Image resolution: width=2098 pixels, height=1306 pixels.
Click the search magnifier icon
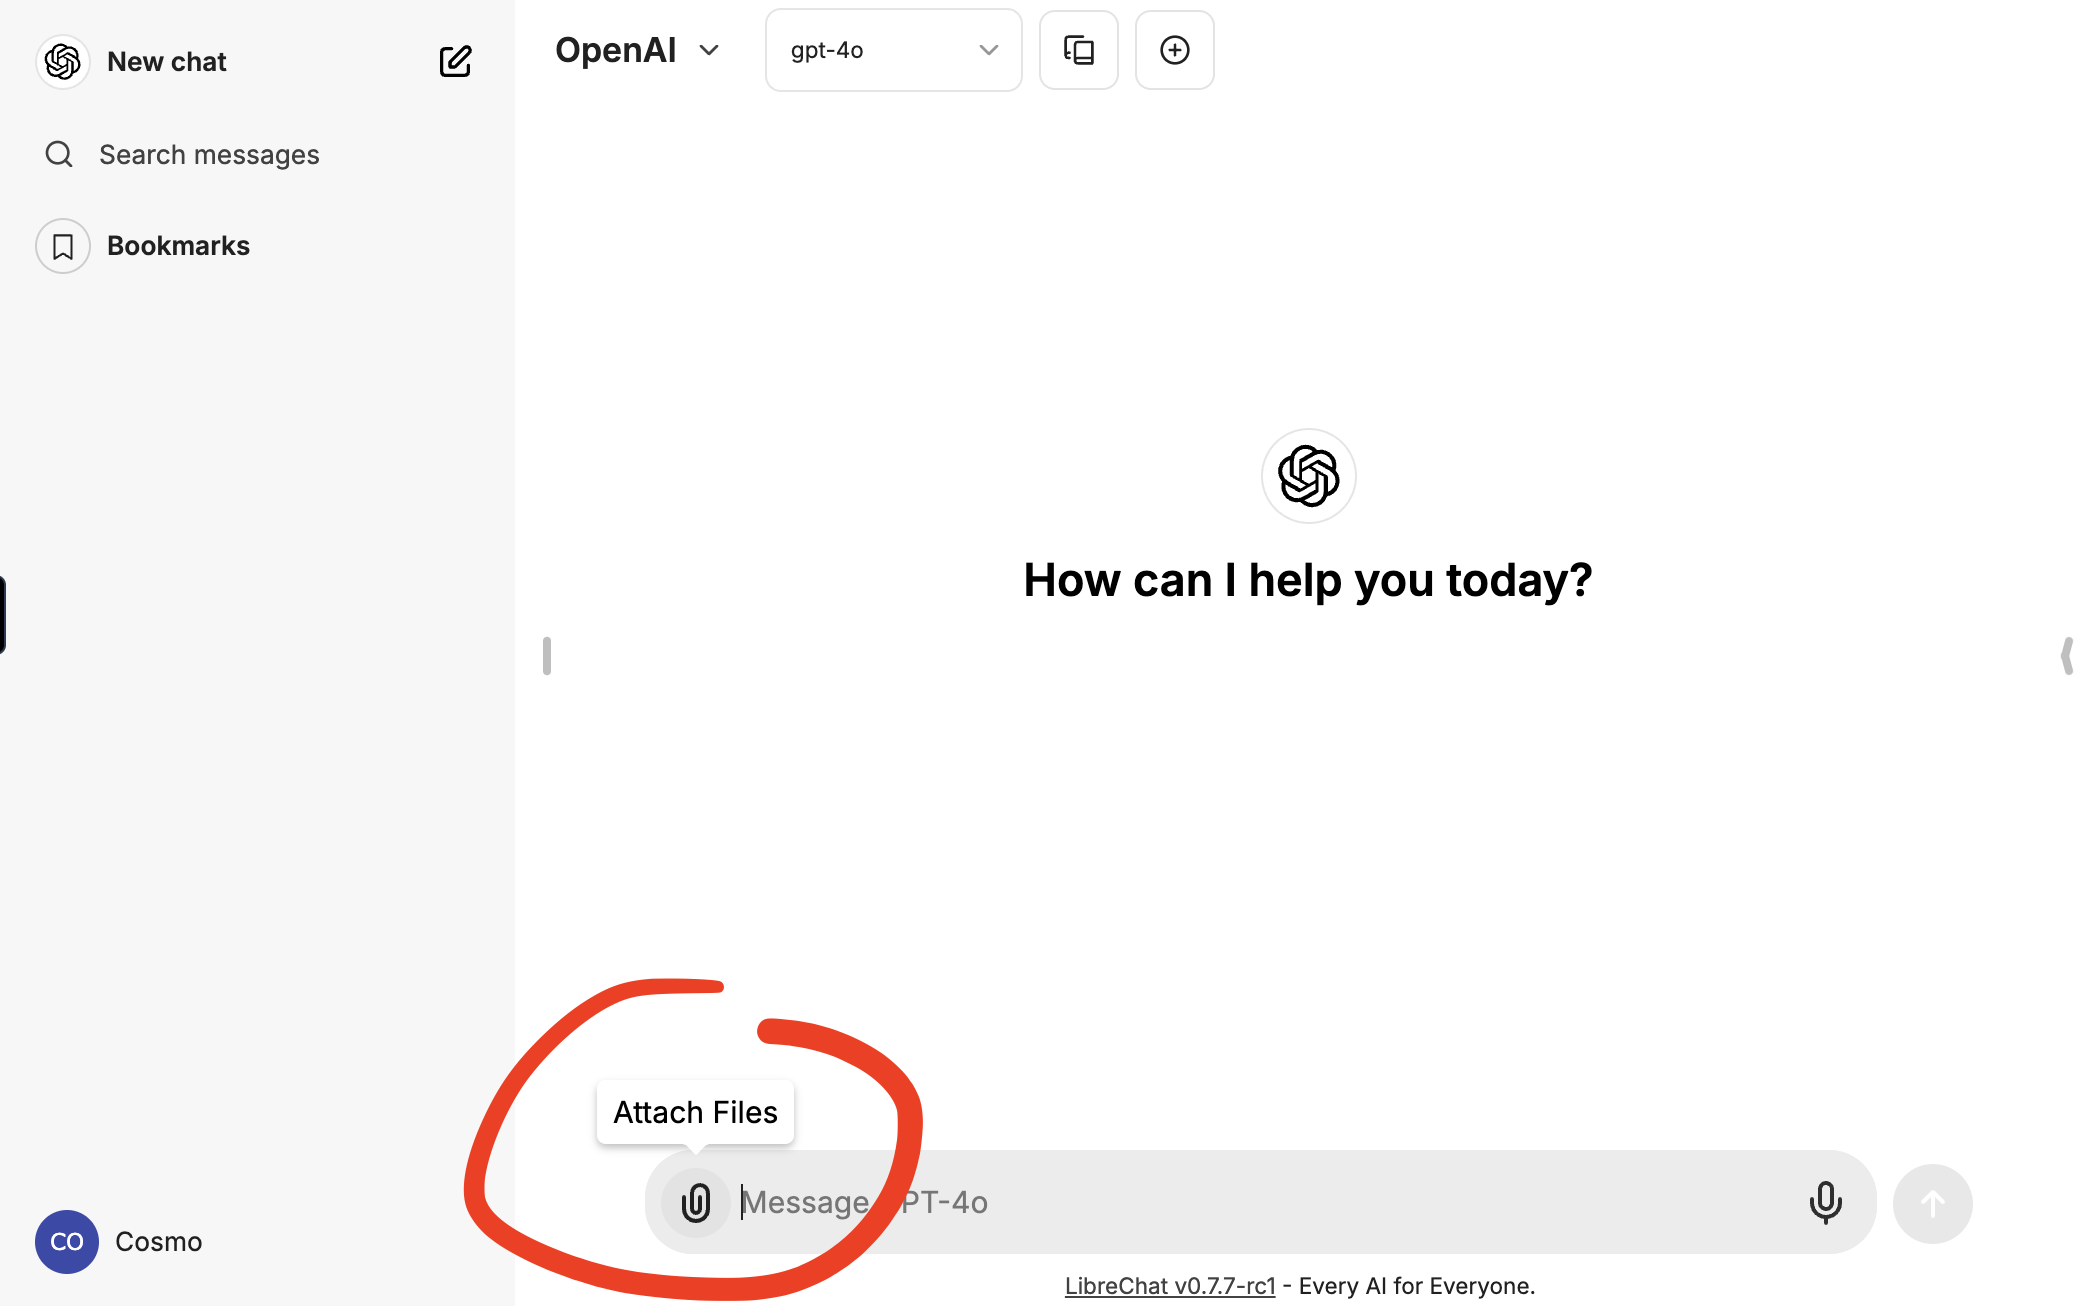coord(59,154)
